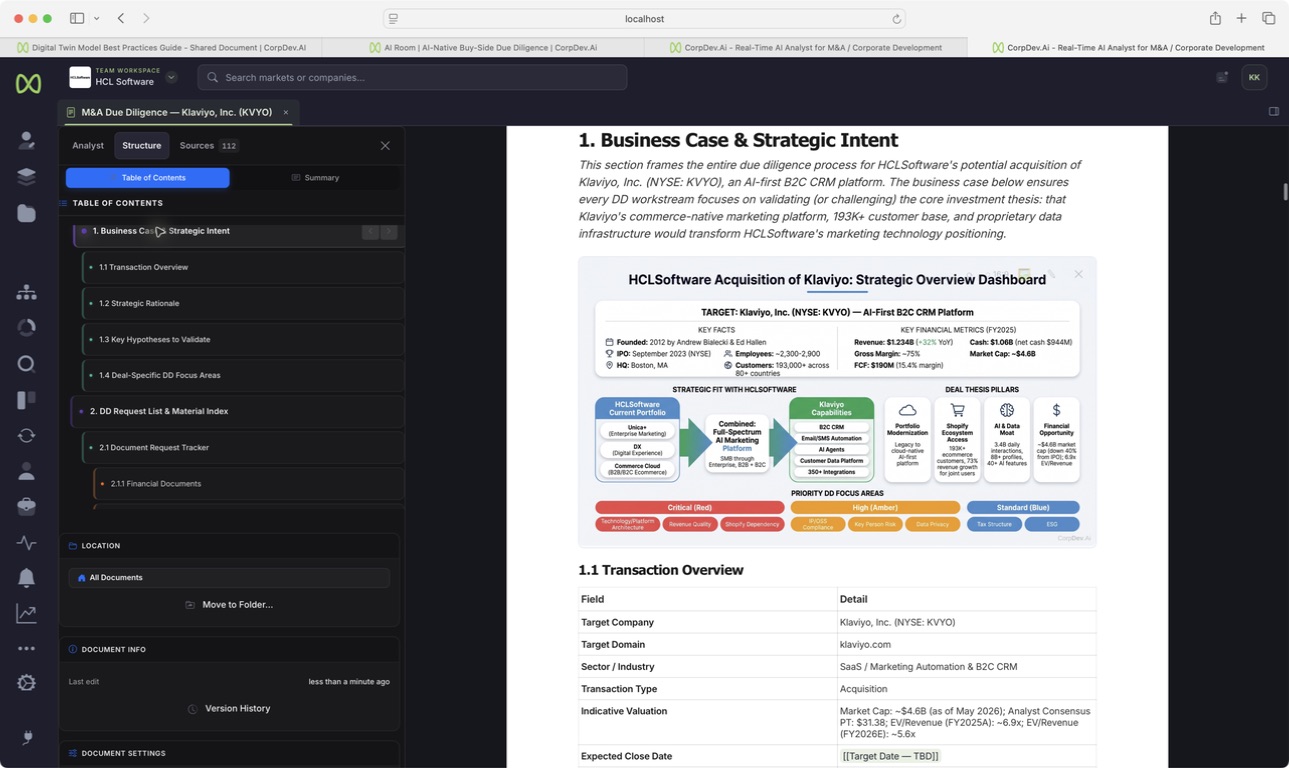Open the kanban board icon in left sidebar

[x=27, y=400]
